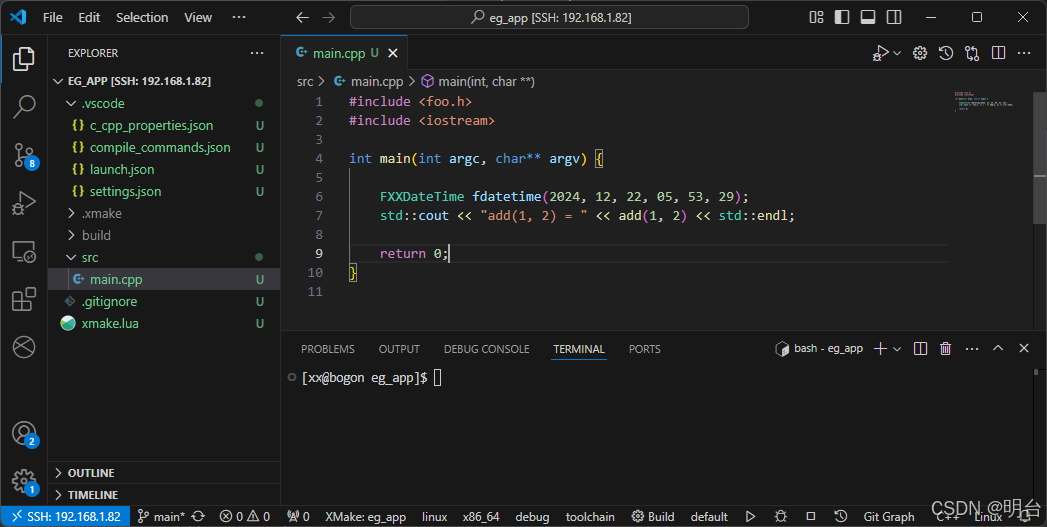Toggle the bottom panel visibility
This screenshot has width=1047, height=527.
(x=868, y=17)
